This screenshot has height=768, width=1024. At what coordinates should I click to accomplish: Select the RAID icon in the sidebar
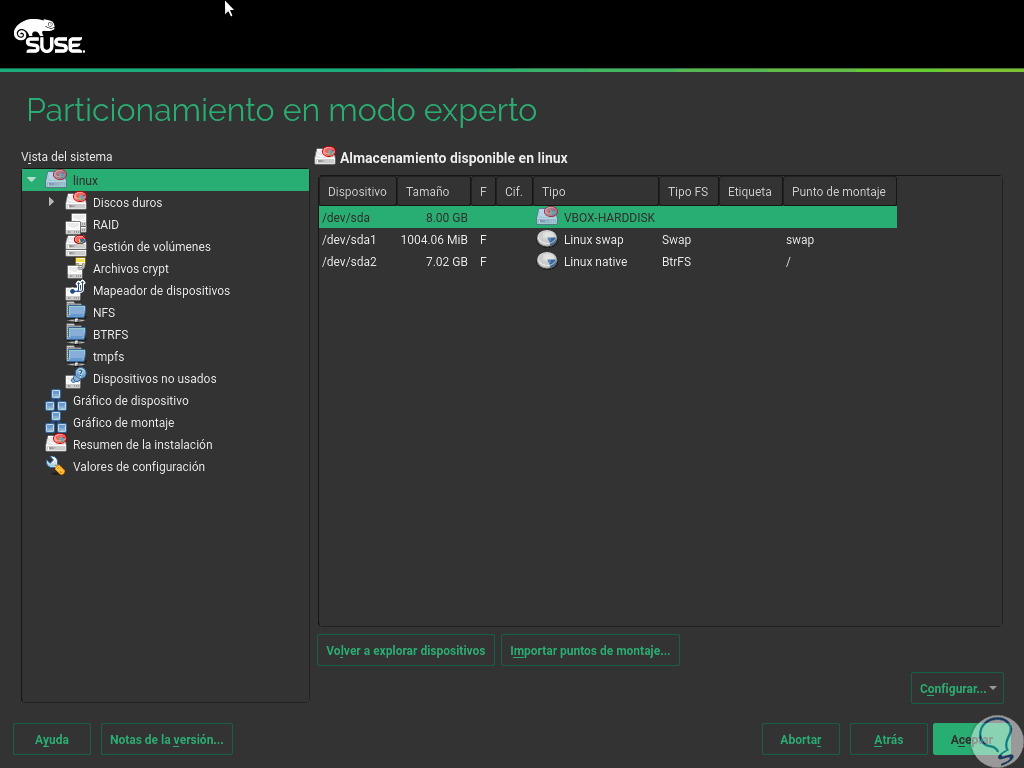click(x=75, y=224)
